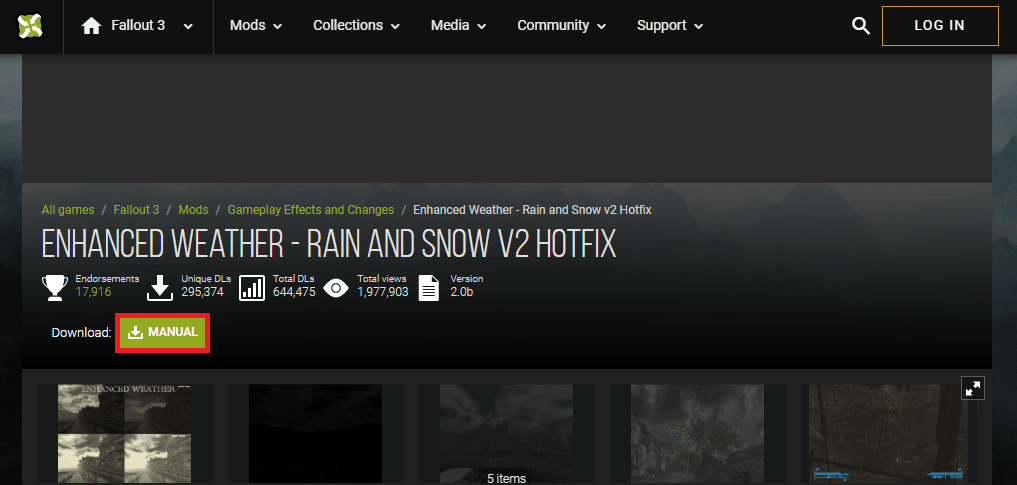Click the home icon beside Fallout 3
1017x485 pixels.
pos(91,26)
